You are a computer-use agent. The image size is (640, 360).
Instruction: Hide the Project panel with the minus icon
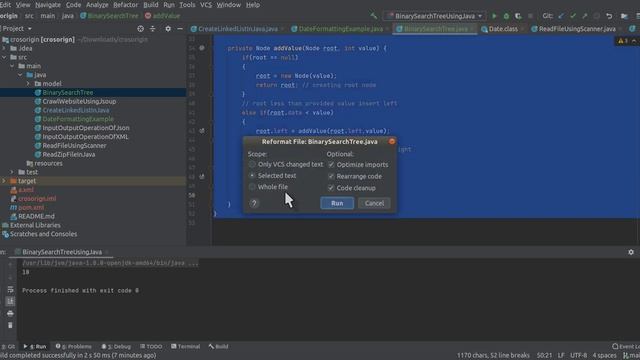[180, 29]
